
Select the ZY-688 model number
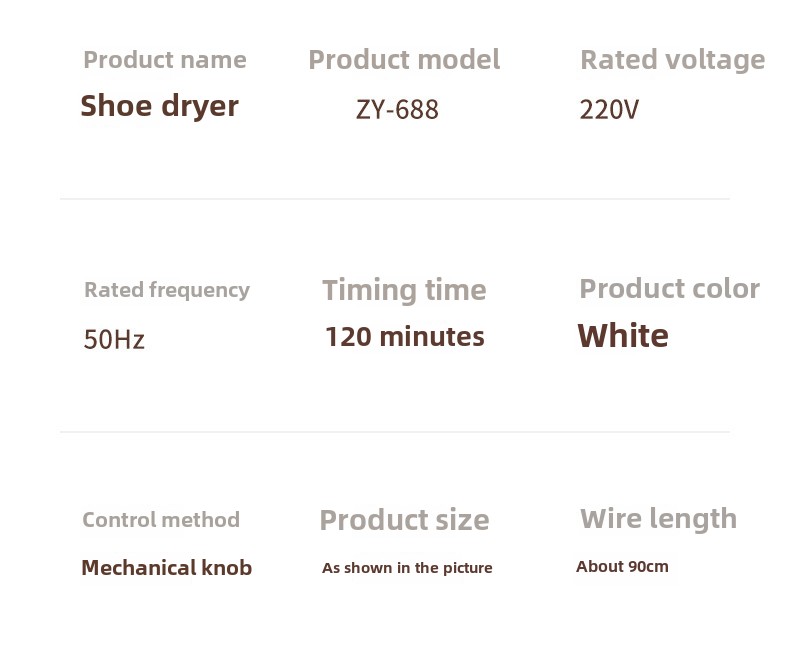pos(397,110)
